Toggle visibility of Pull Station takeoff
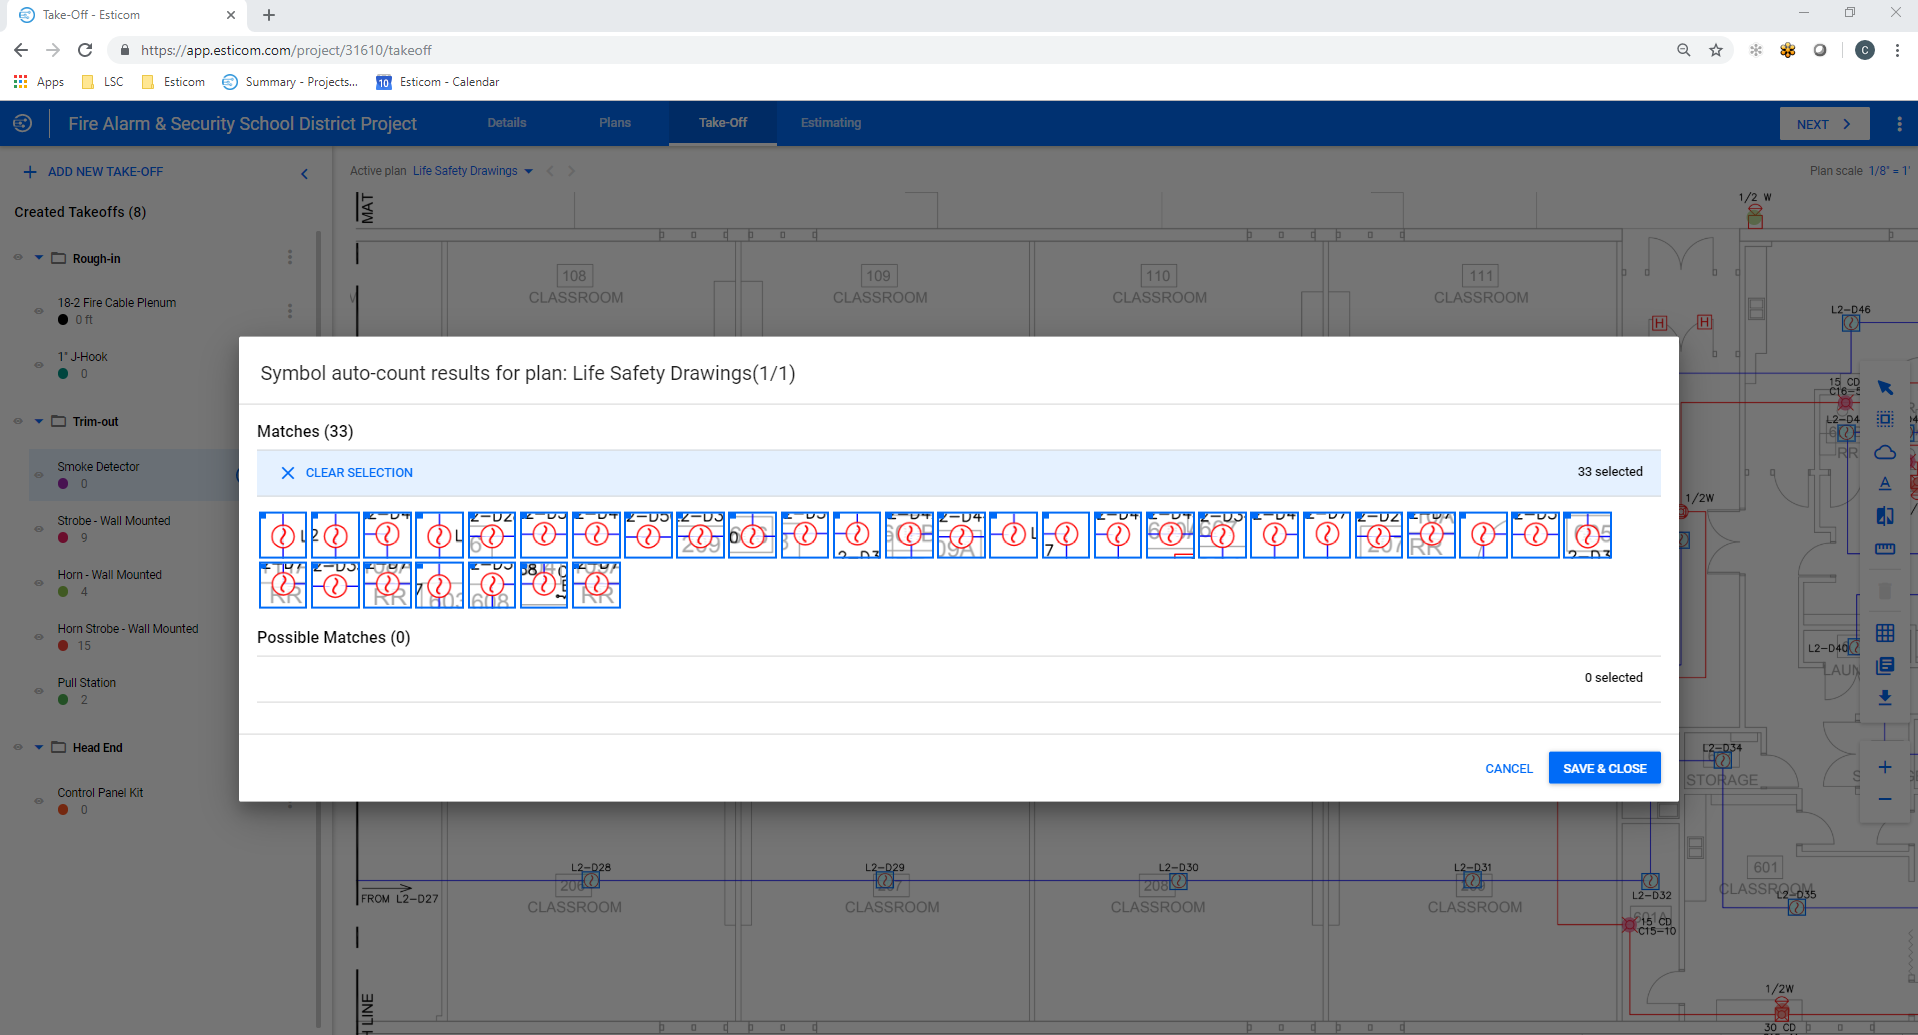This screenshot has height=1035, width=1918. coord(39,691)
